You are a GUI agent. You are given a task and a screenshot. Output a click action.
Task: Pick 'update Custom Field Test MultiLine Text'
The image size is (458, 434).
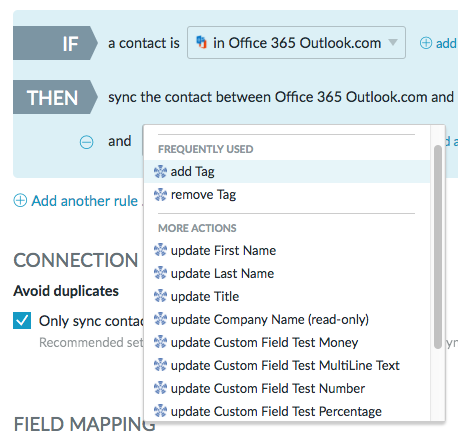tap(287, 365)
